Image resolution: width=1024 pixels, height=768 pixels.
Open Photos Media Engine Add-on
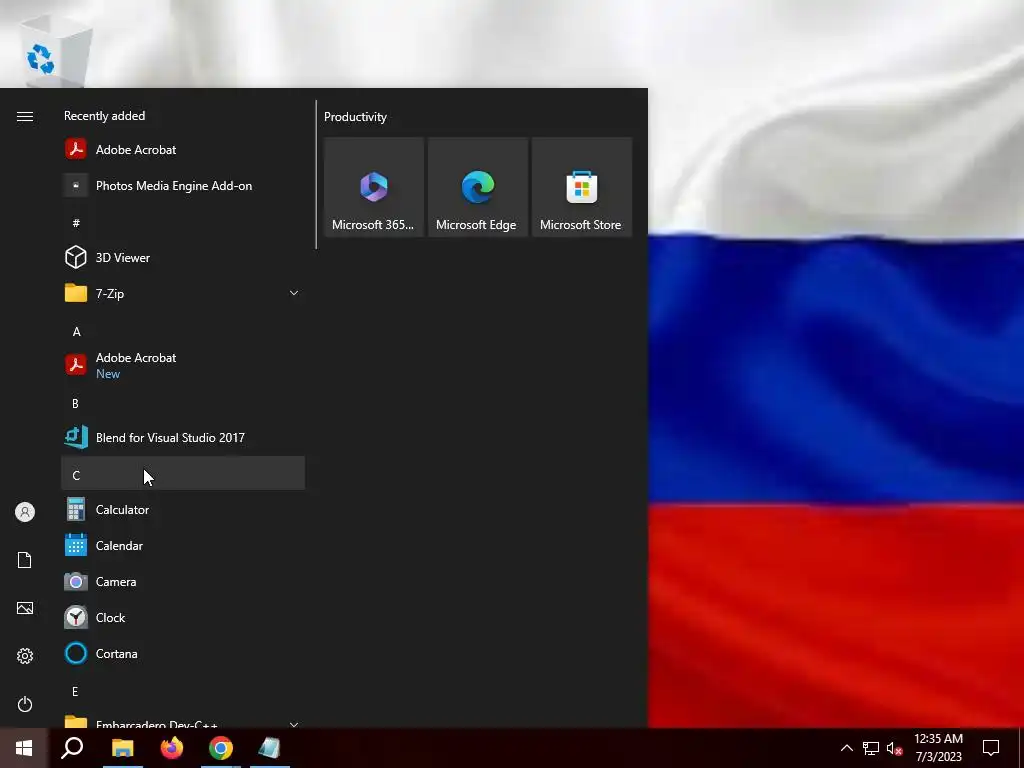point(183,185)
